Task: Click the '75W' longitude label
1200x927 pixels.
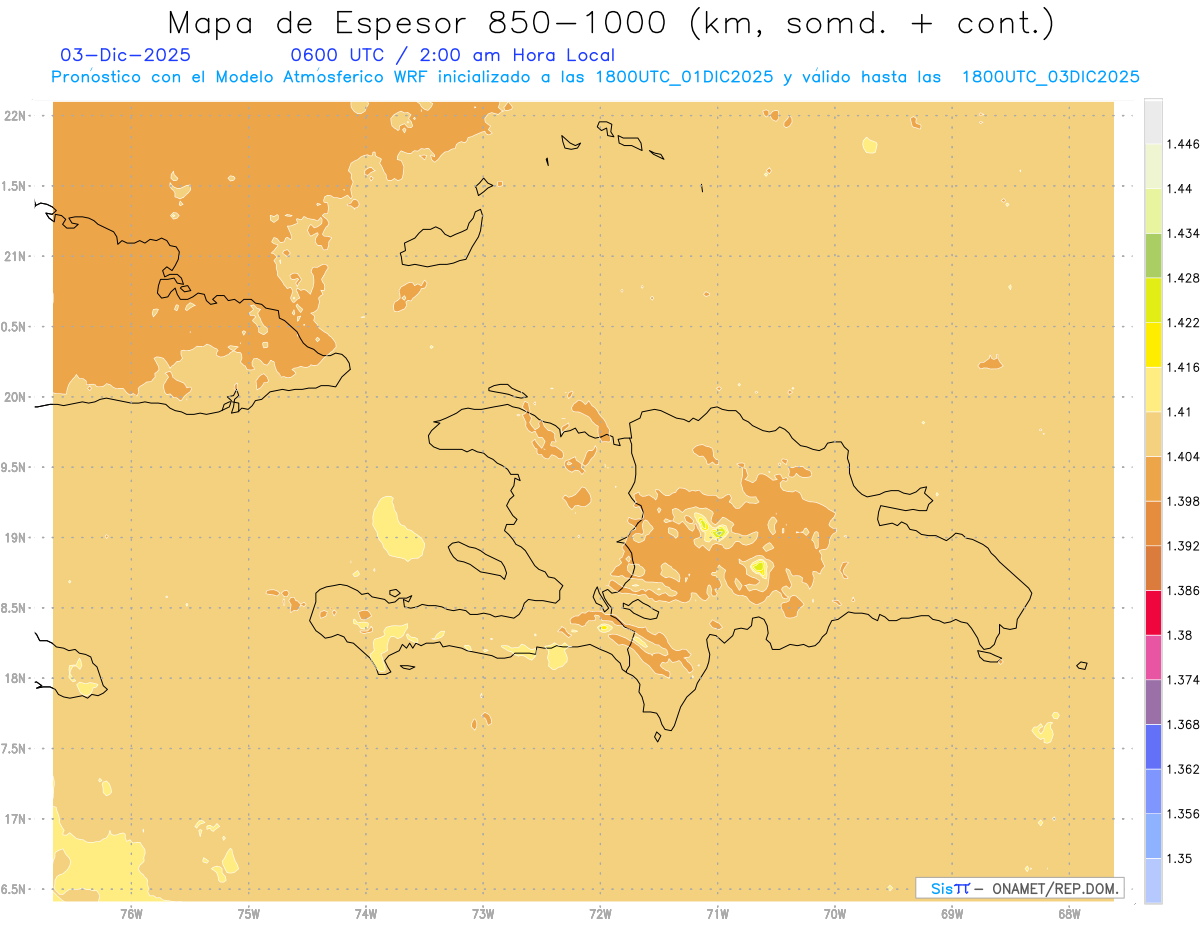Action: tap(249, 913)
